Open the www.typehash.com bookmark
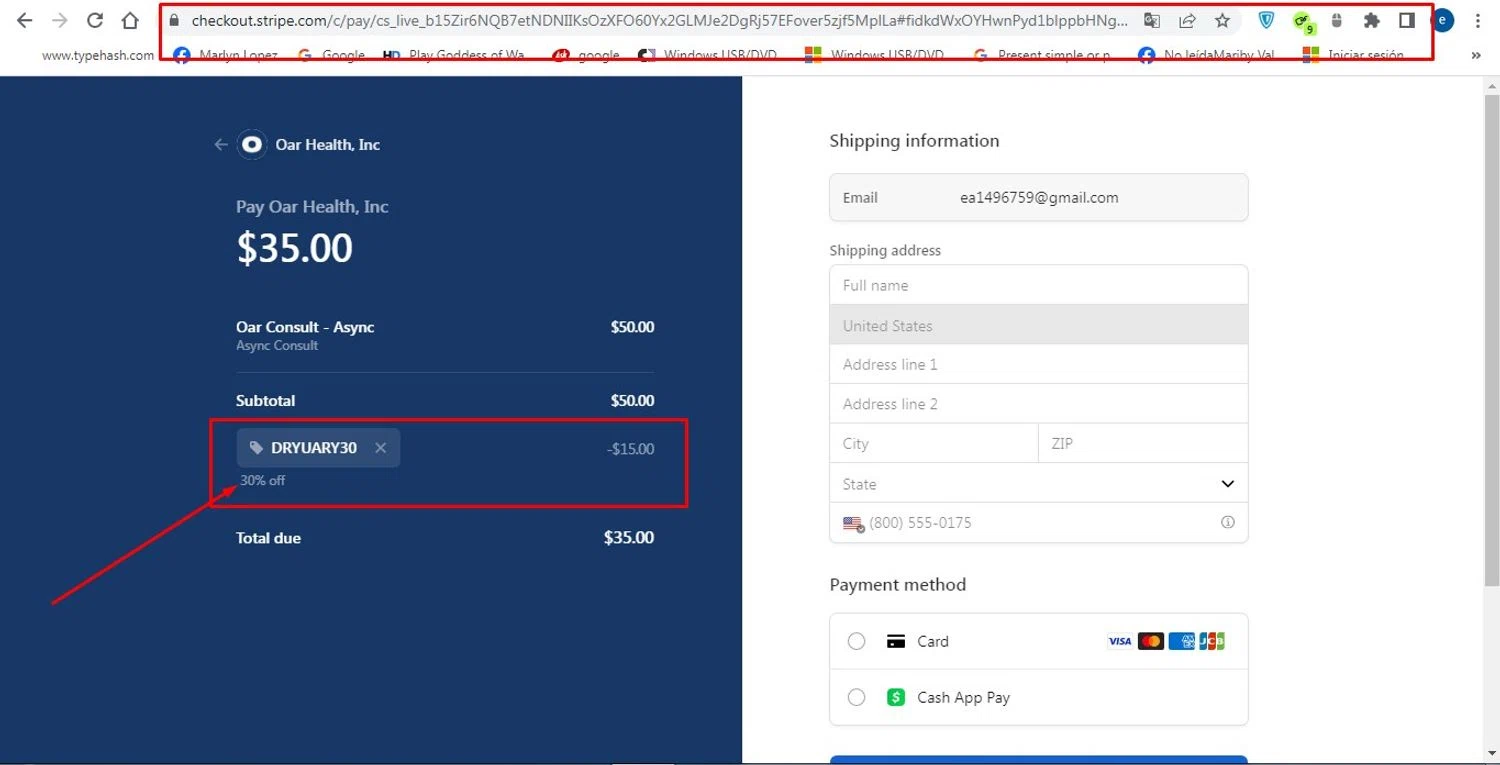Screen dimensions: 1500x765 98,56
